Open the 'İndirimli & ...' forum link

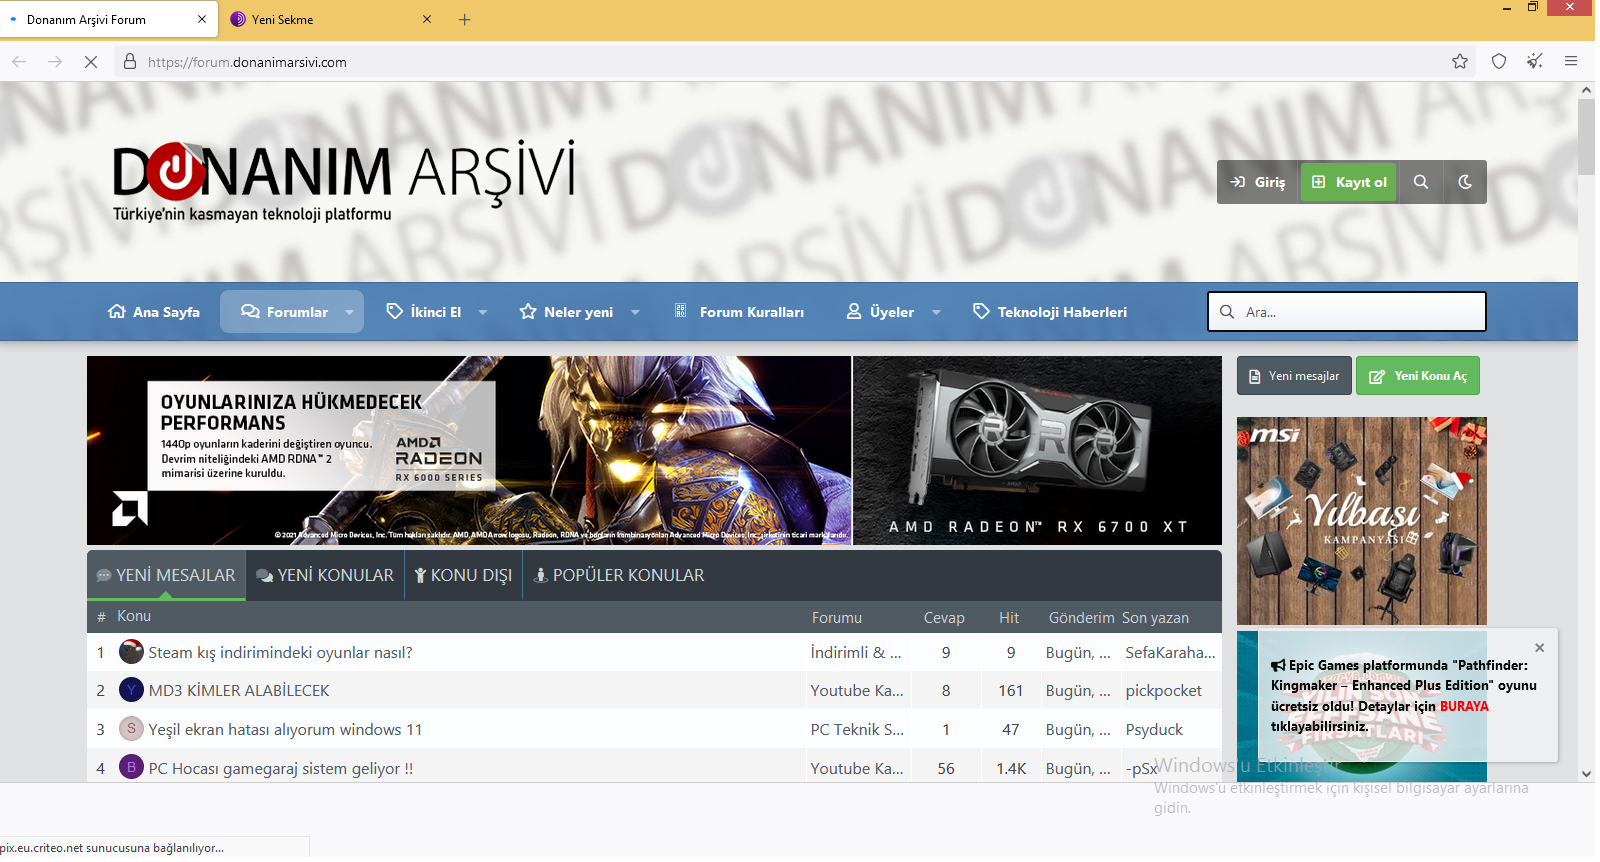(856, 653)
